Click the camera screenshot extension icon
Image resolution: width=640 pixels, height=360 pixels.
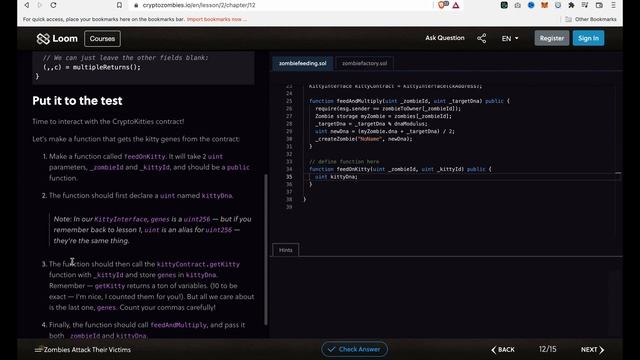518,5
